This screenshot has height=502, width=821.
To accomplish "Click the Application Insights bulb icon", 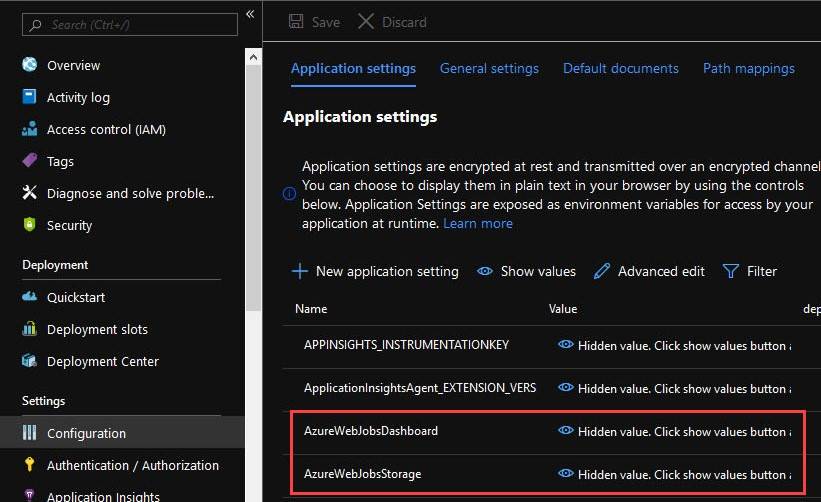I will point(29,495).
